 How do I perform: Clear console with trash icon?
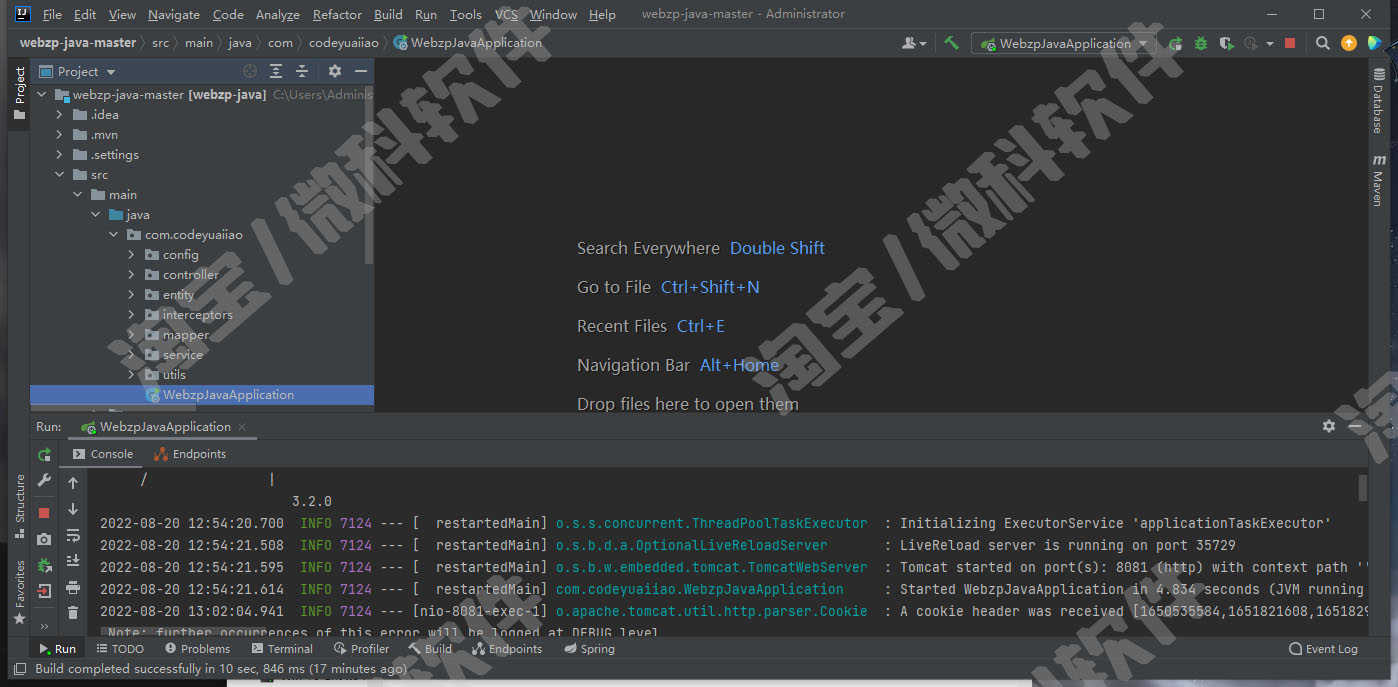coord(73,612)
